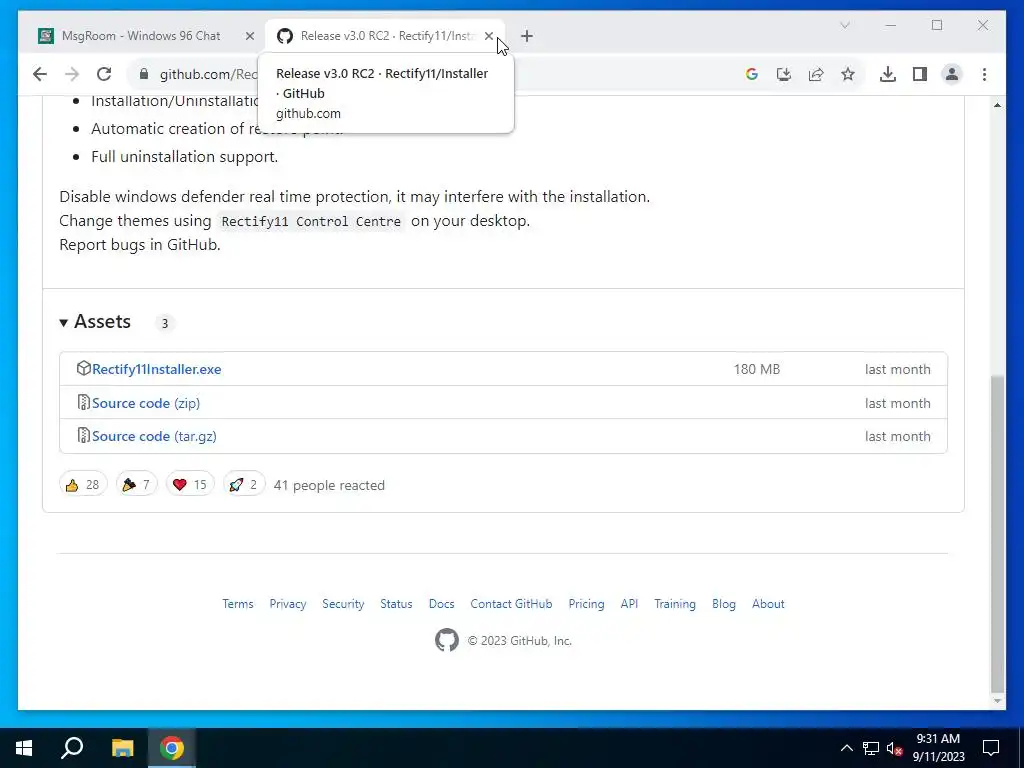Click the scrollbar up arrow
1024x768 pixels.
click(997, 104)
